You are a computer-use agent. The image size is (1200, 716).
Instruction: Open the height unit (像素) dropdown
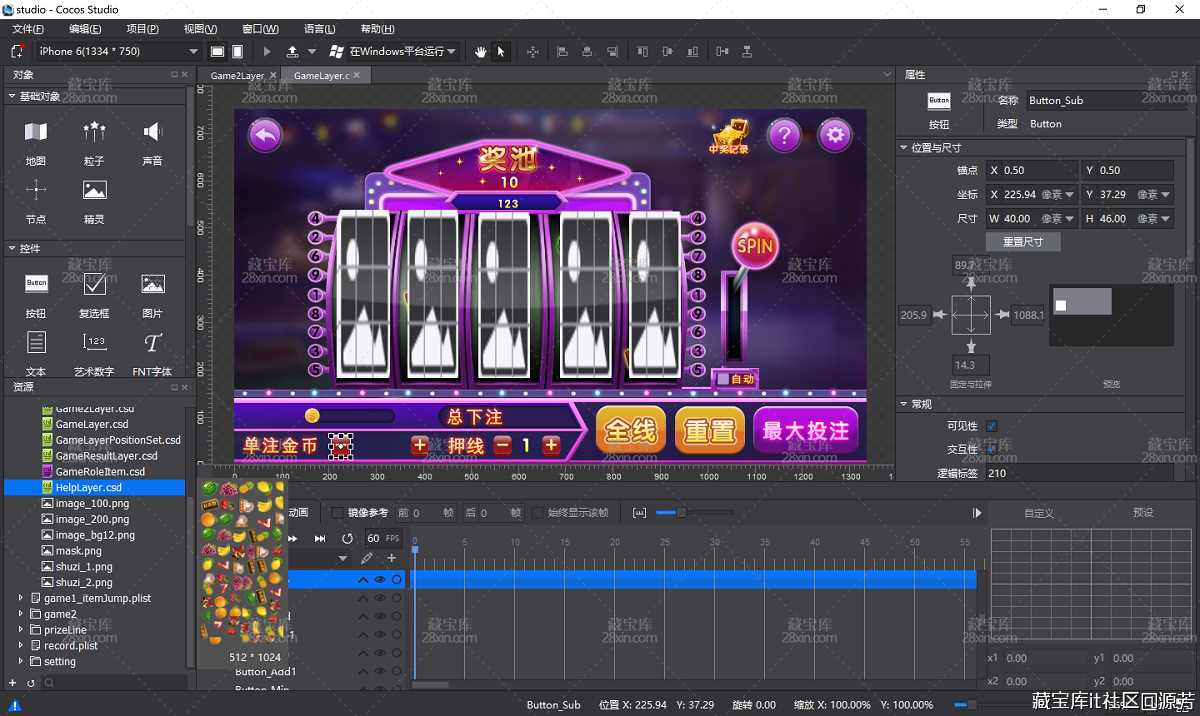tap(1166, 218)
